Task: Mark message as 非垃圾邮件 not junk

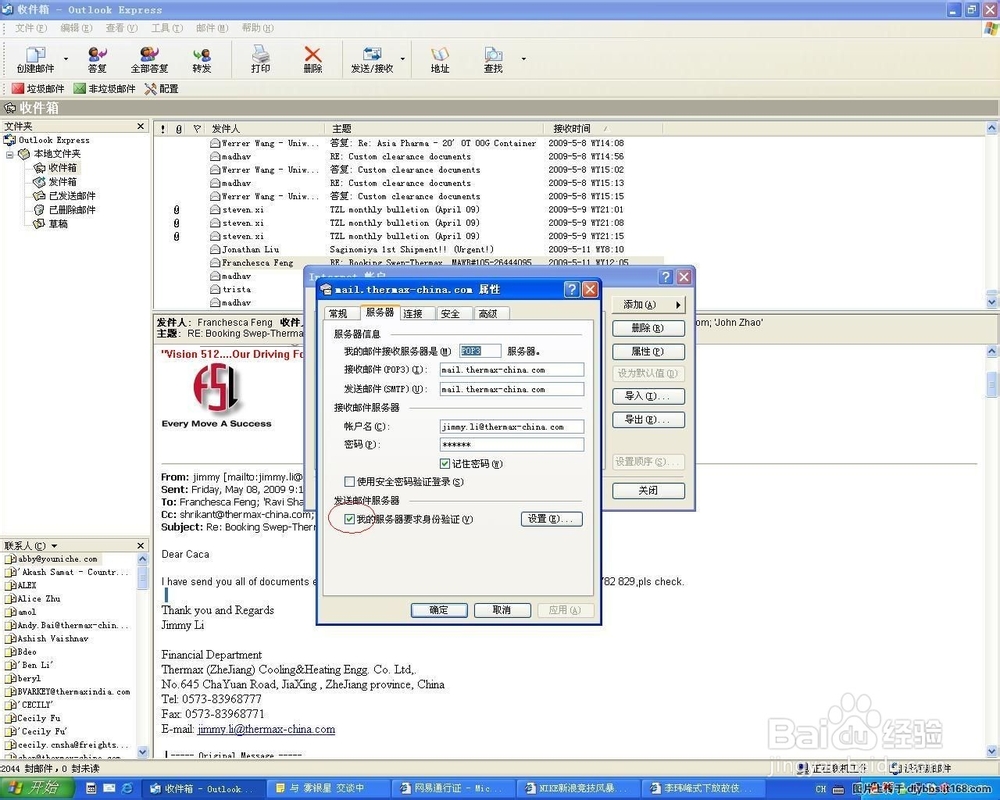Action: pyautogui.click(x=105, y=89)
